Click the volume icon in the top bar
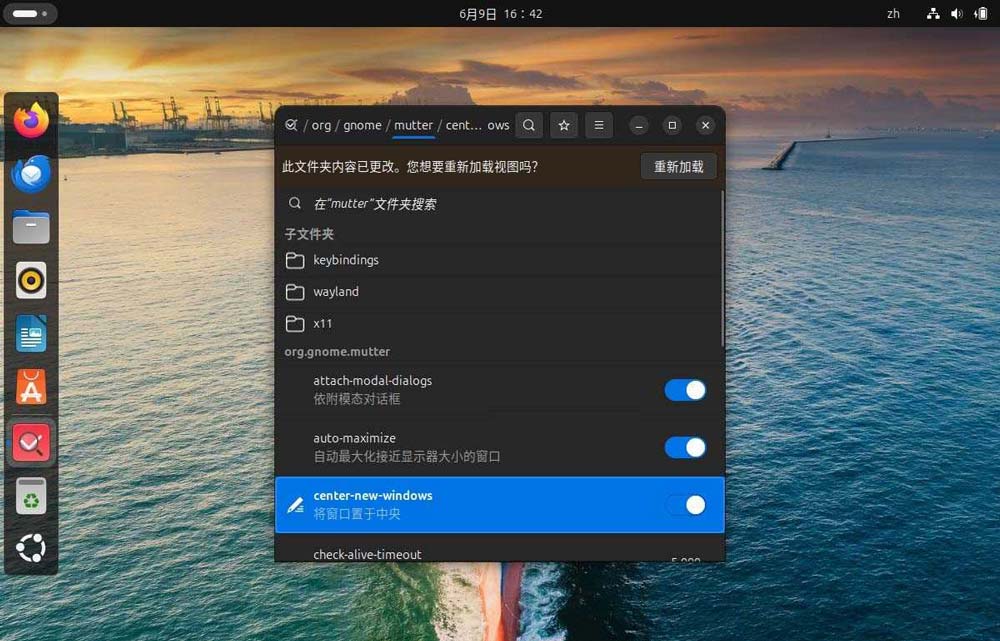Screen dimensions: 1000x641 (958, 13)
